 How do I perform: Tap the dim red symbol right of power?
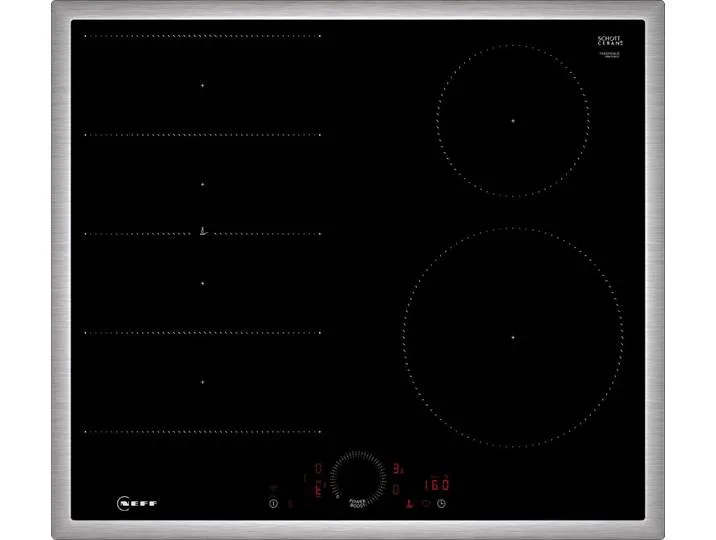[x=290, y=503]
